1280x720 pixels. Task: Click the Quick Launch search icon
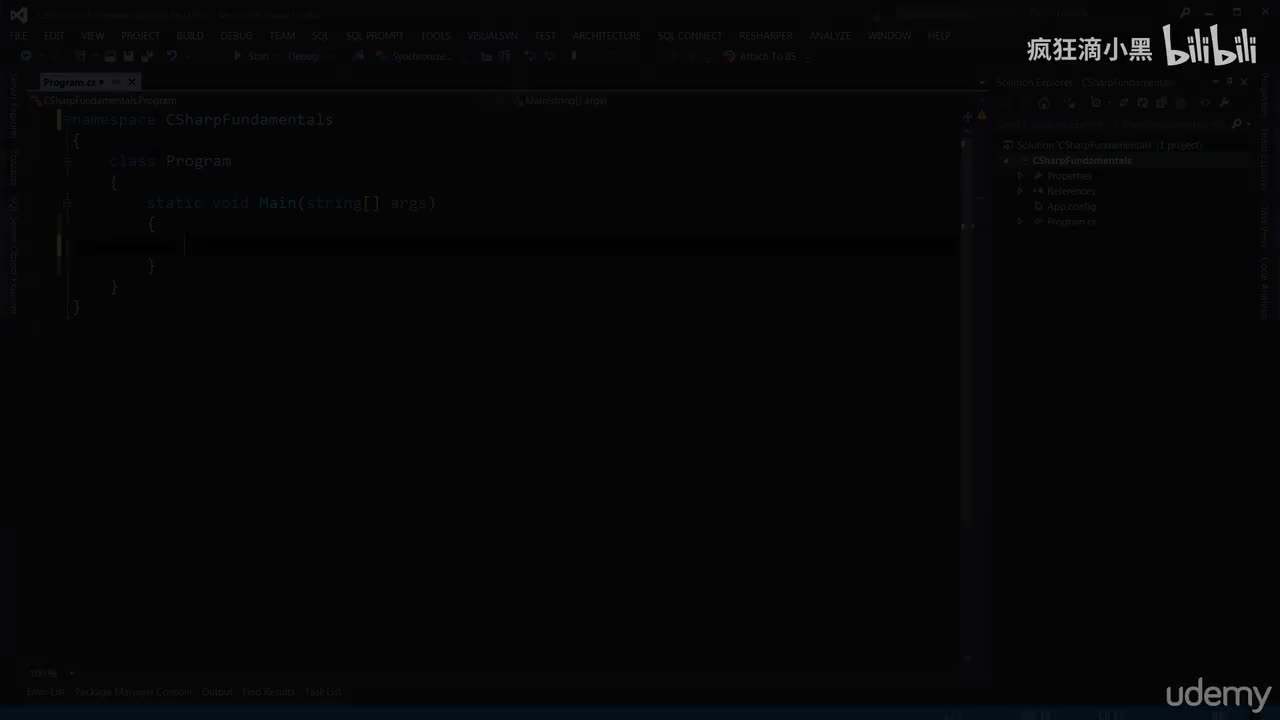click(1185, 14)
